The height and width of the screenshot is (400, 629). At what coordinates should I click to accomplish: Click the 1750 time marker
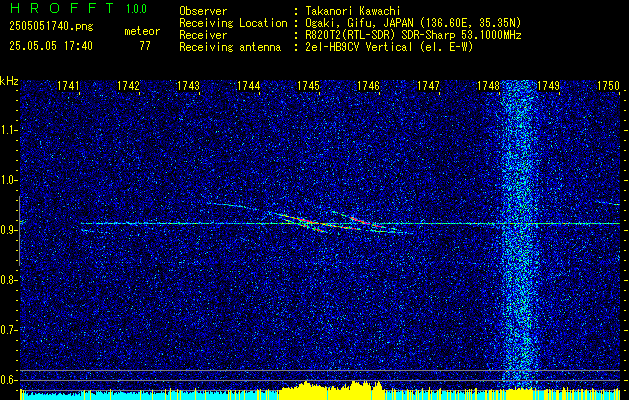coord(609,85)
